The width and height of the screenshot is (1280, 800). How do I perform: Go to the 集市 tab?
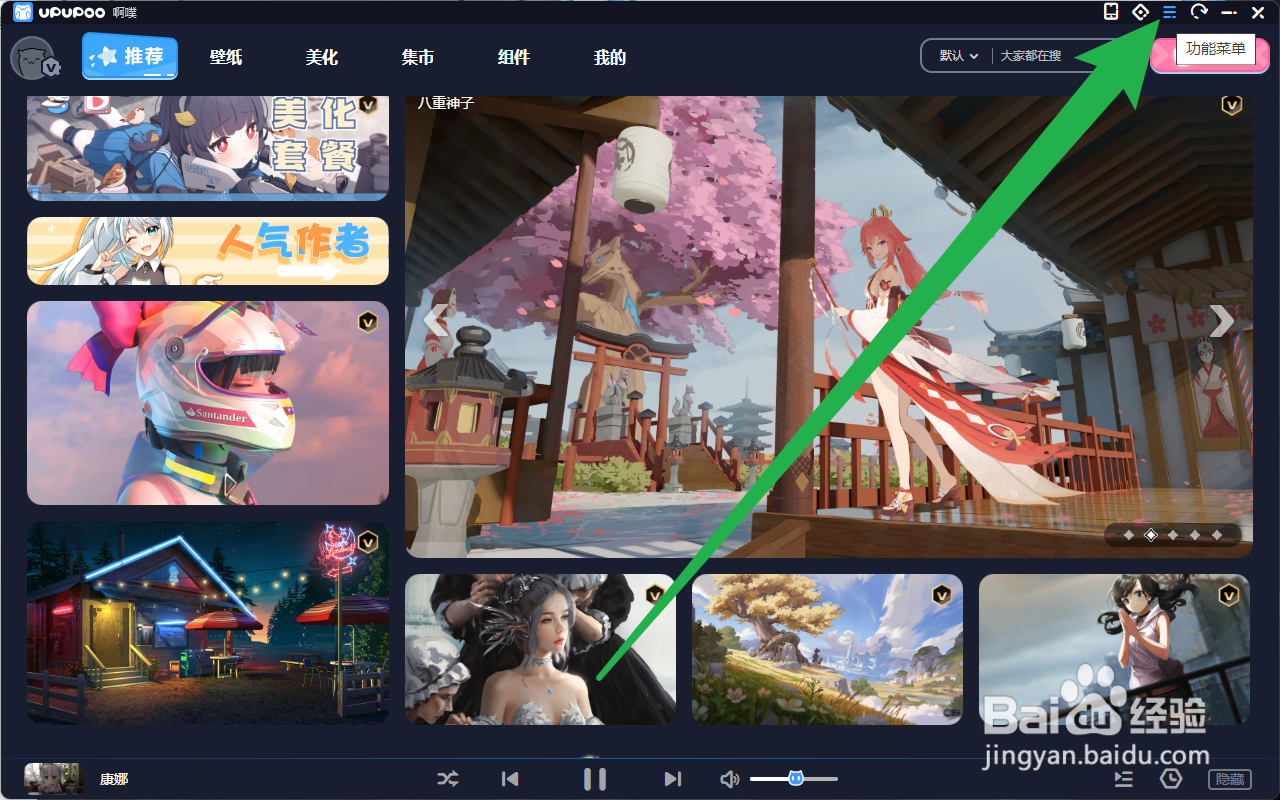(x=418, y=58)
